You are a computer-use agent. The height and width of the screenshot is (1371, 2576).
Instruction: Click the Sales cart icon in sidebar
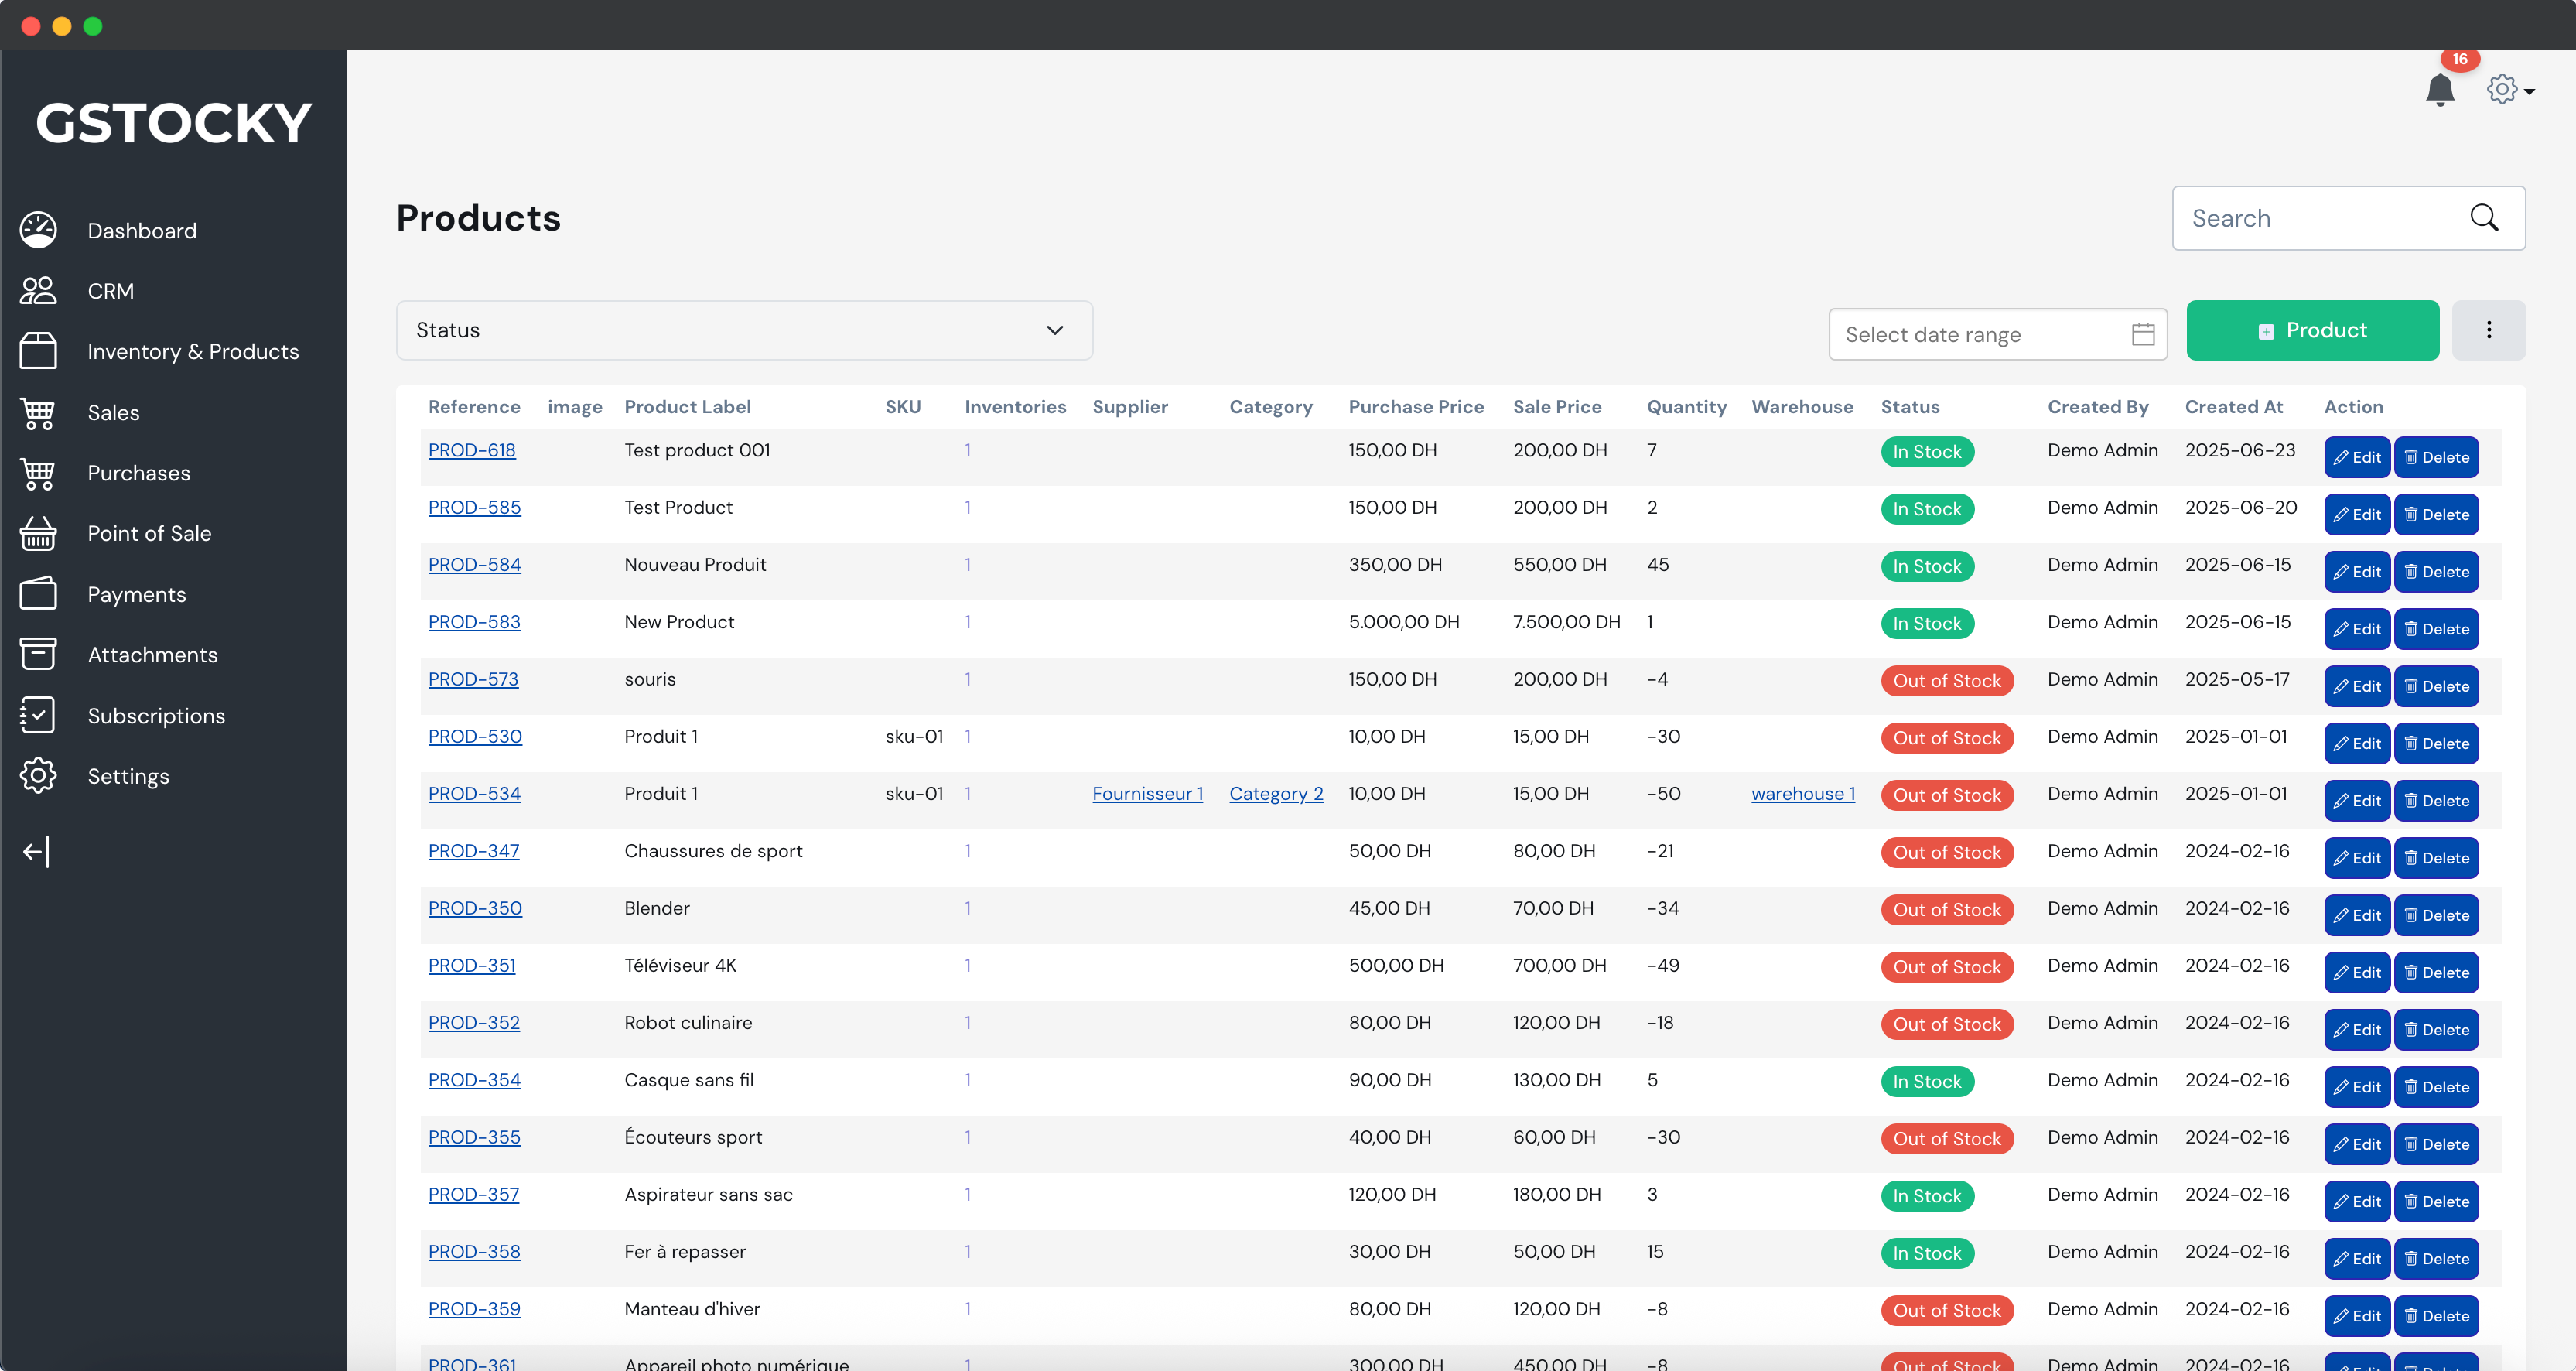pos(38,412)
